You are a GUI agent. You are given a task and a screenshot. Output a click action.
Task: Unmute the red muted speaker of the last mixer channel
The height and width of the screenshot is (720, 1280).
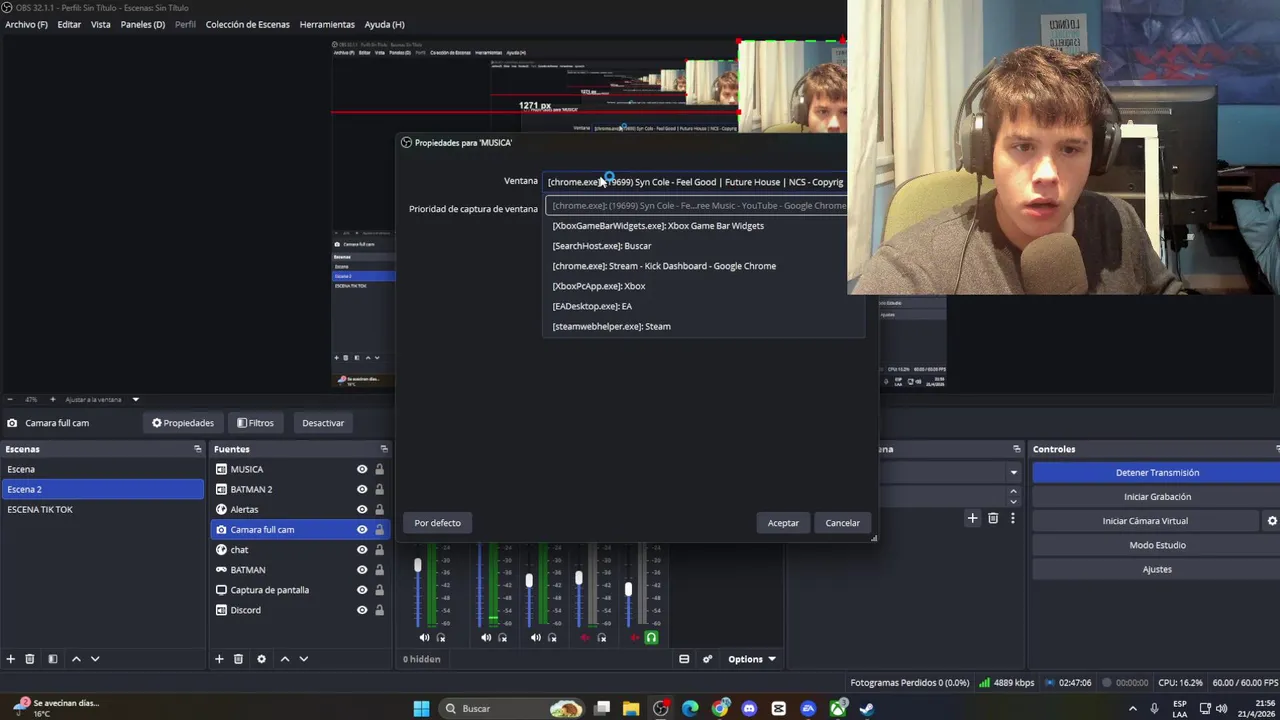[x=634, y=638]
